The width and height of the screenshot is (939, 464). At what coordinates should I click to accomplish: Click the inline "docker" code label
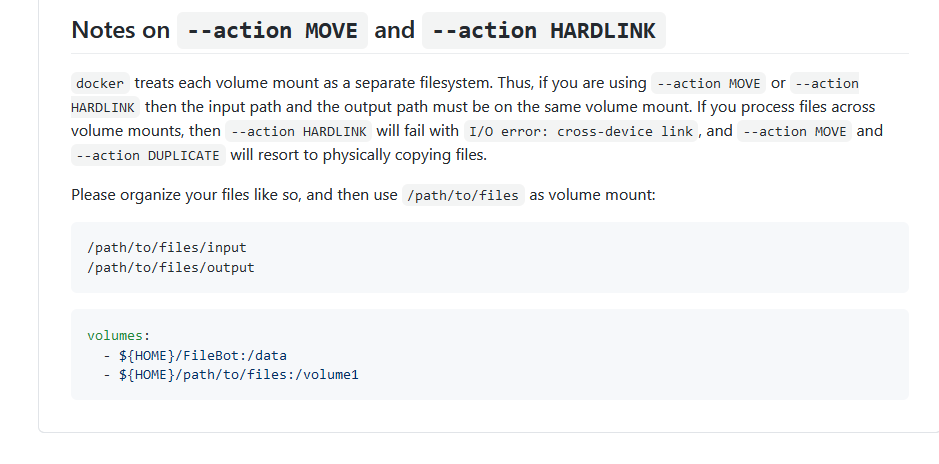(100, 83)
